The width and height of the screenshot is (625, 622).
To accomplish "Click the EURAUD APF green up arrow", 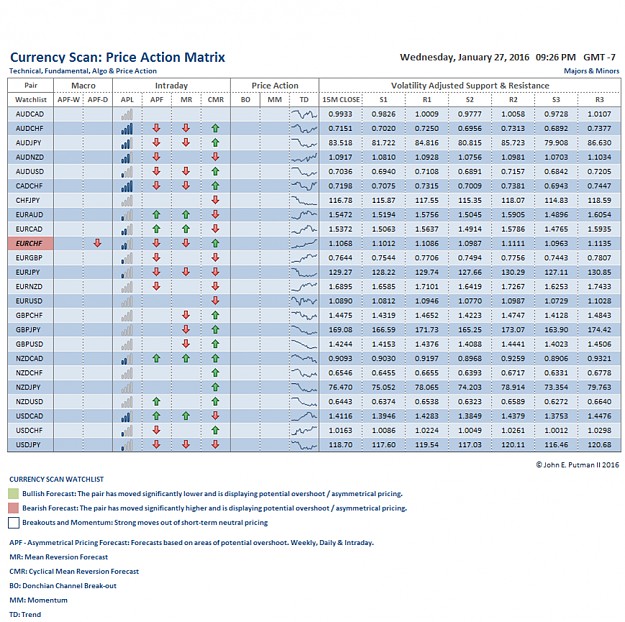I will click(x=156, y=215).
